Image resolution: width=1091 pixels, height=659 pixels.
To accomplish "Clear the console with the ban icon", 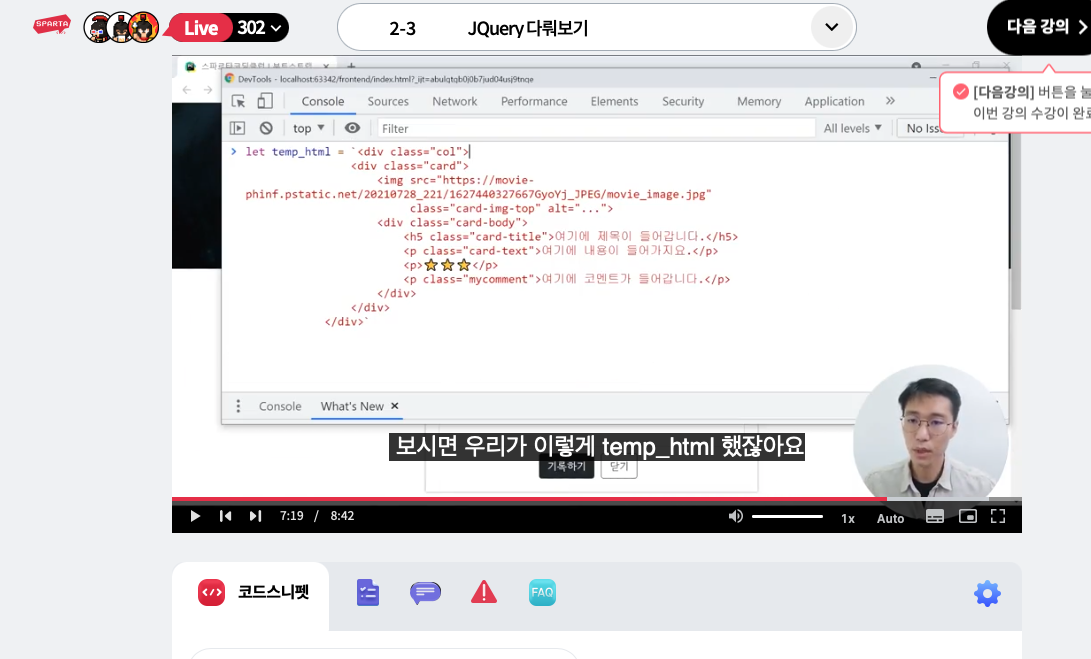I will point(266,128).
